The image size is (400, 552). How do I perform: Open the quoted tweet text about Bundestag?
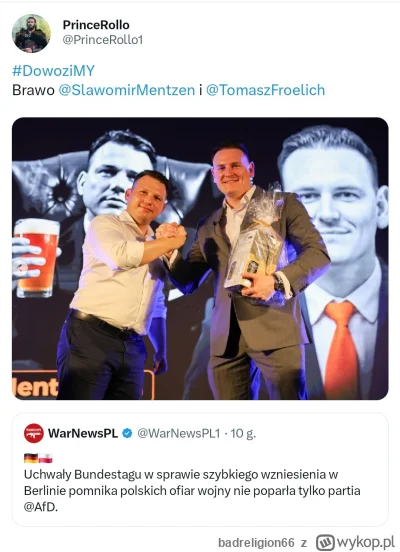pos(192,491)
